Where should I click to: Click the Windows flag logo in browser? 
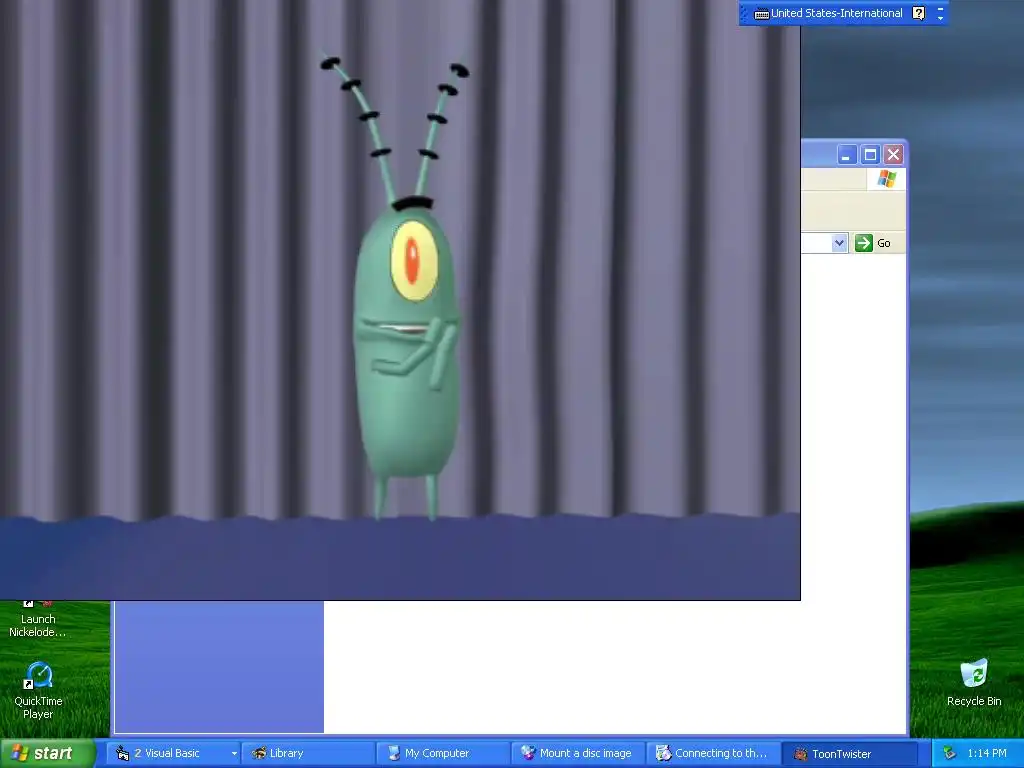point(887,178)
